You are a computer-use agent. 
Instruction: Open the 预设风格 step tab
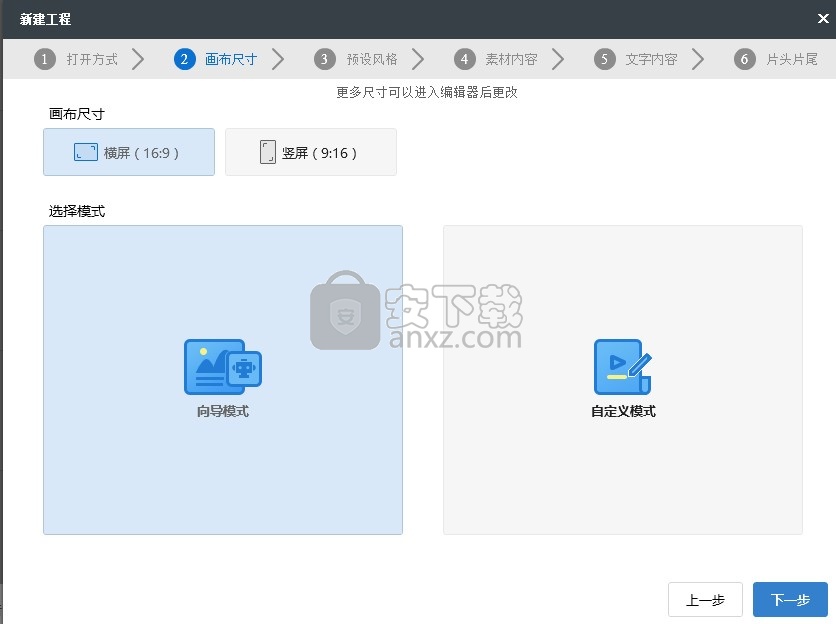[x=371, y=59]
